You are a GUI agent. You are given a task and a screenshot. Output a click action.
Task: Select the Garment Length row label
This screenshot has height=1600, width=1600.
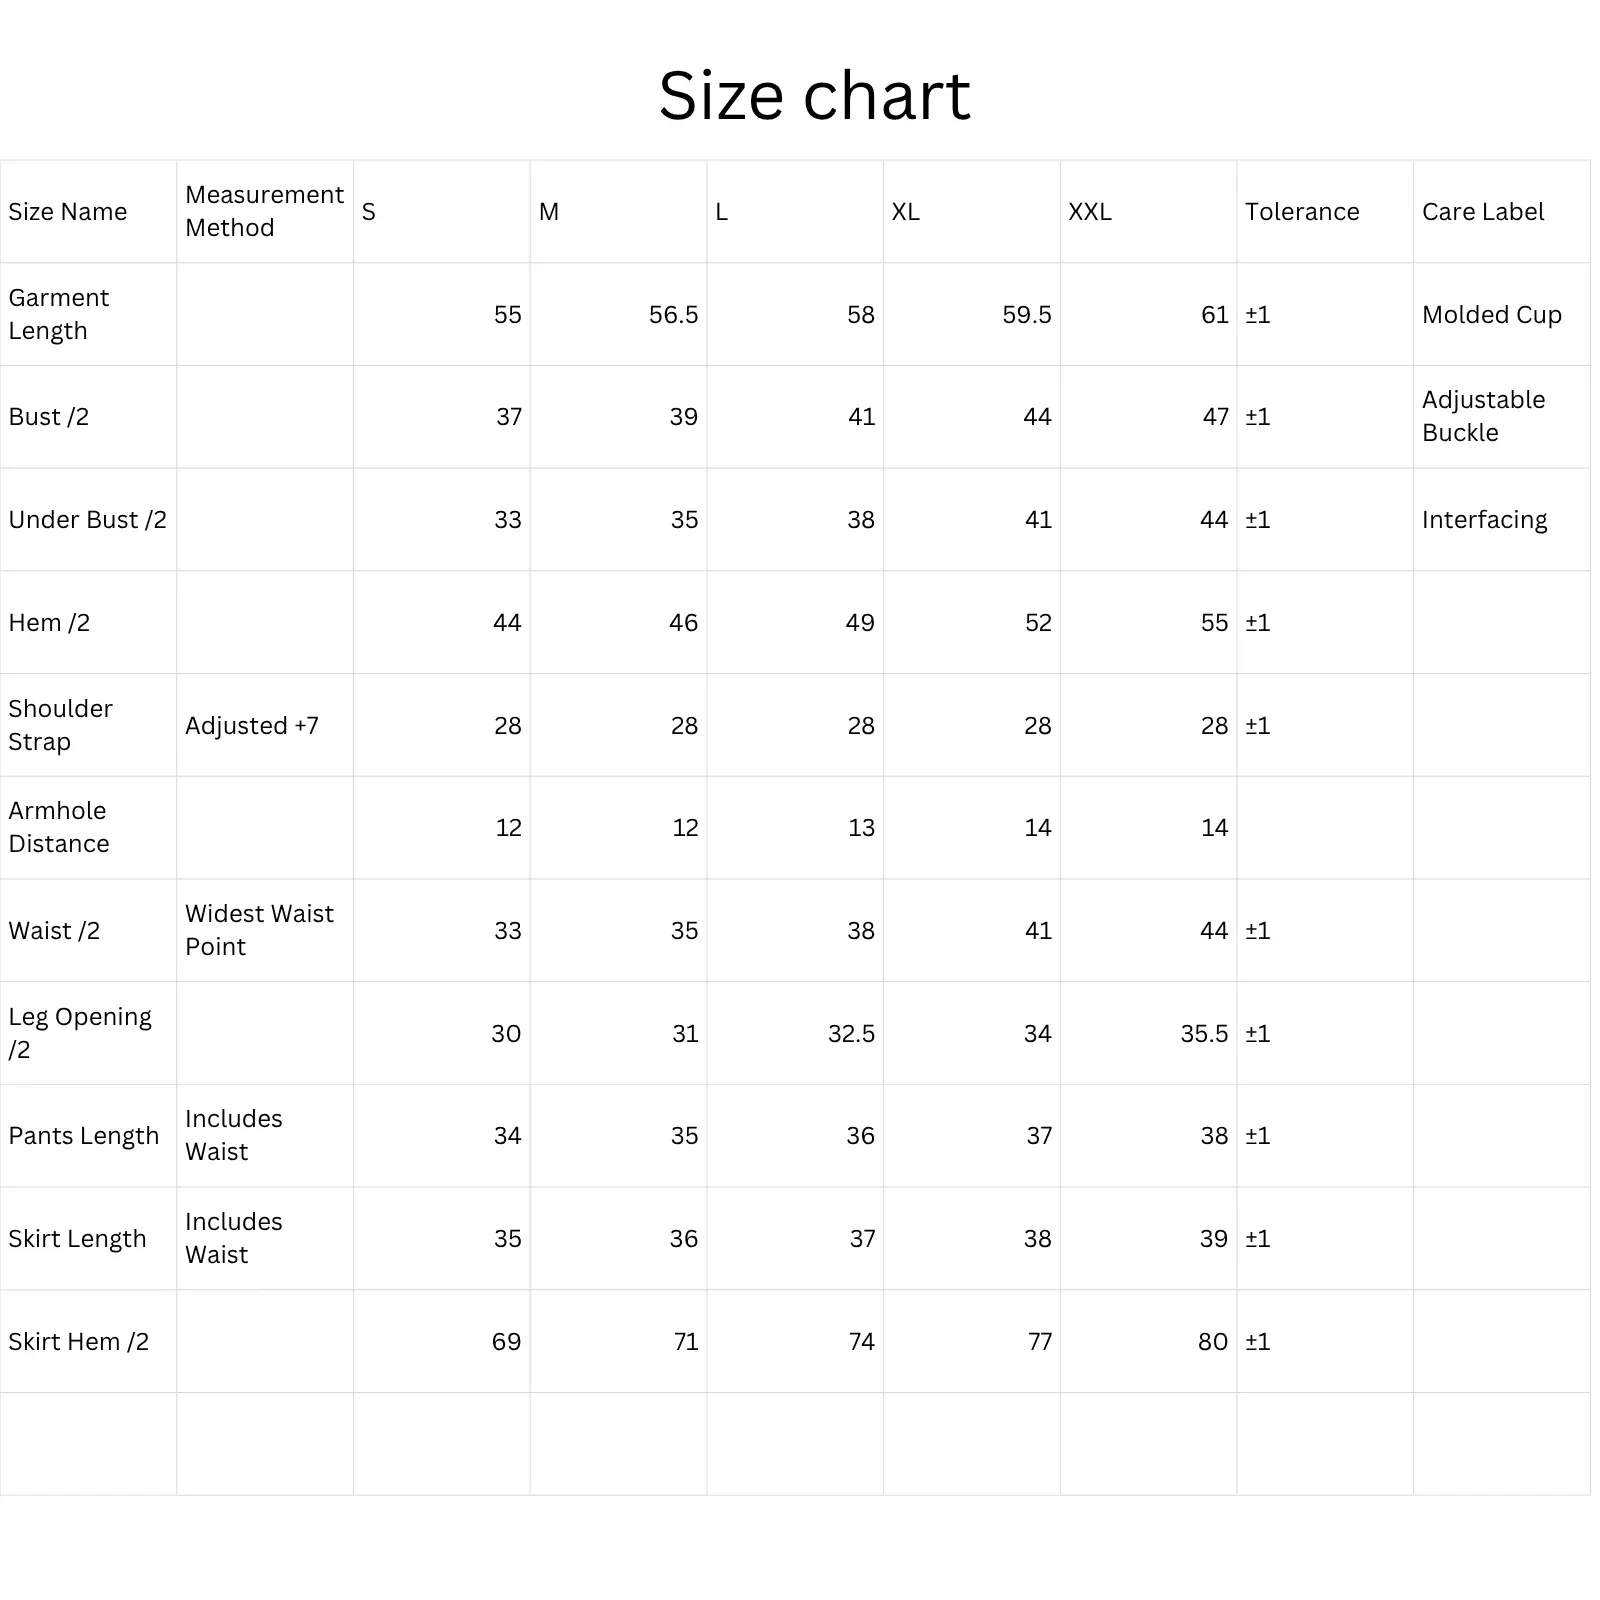pyautogui.click(x=59, y=314)
